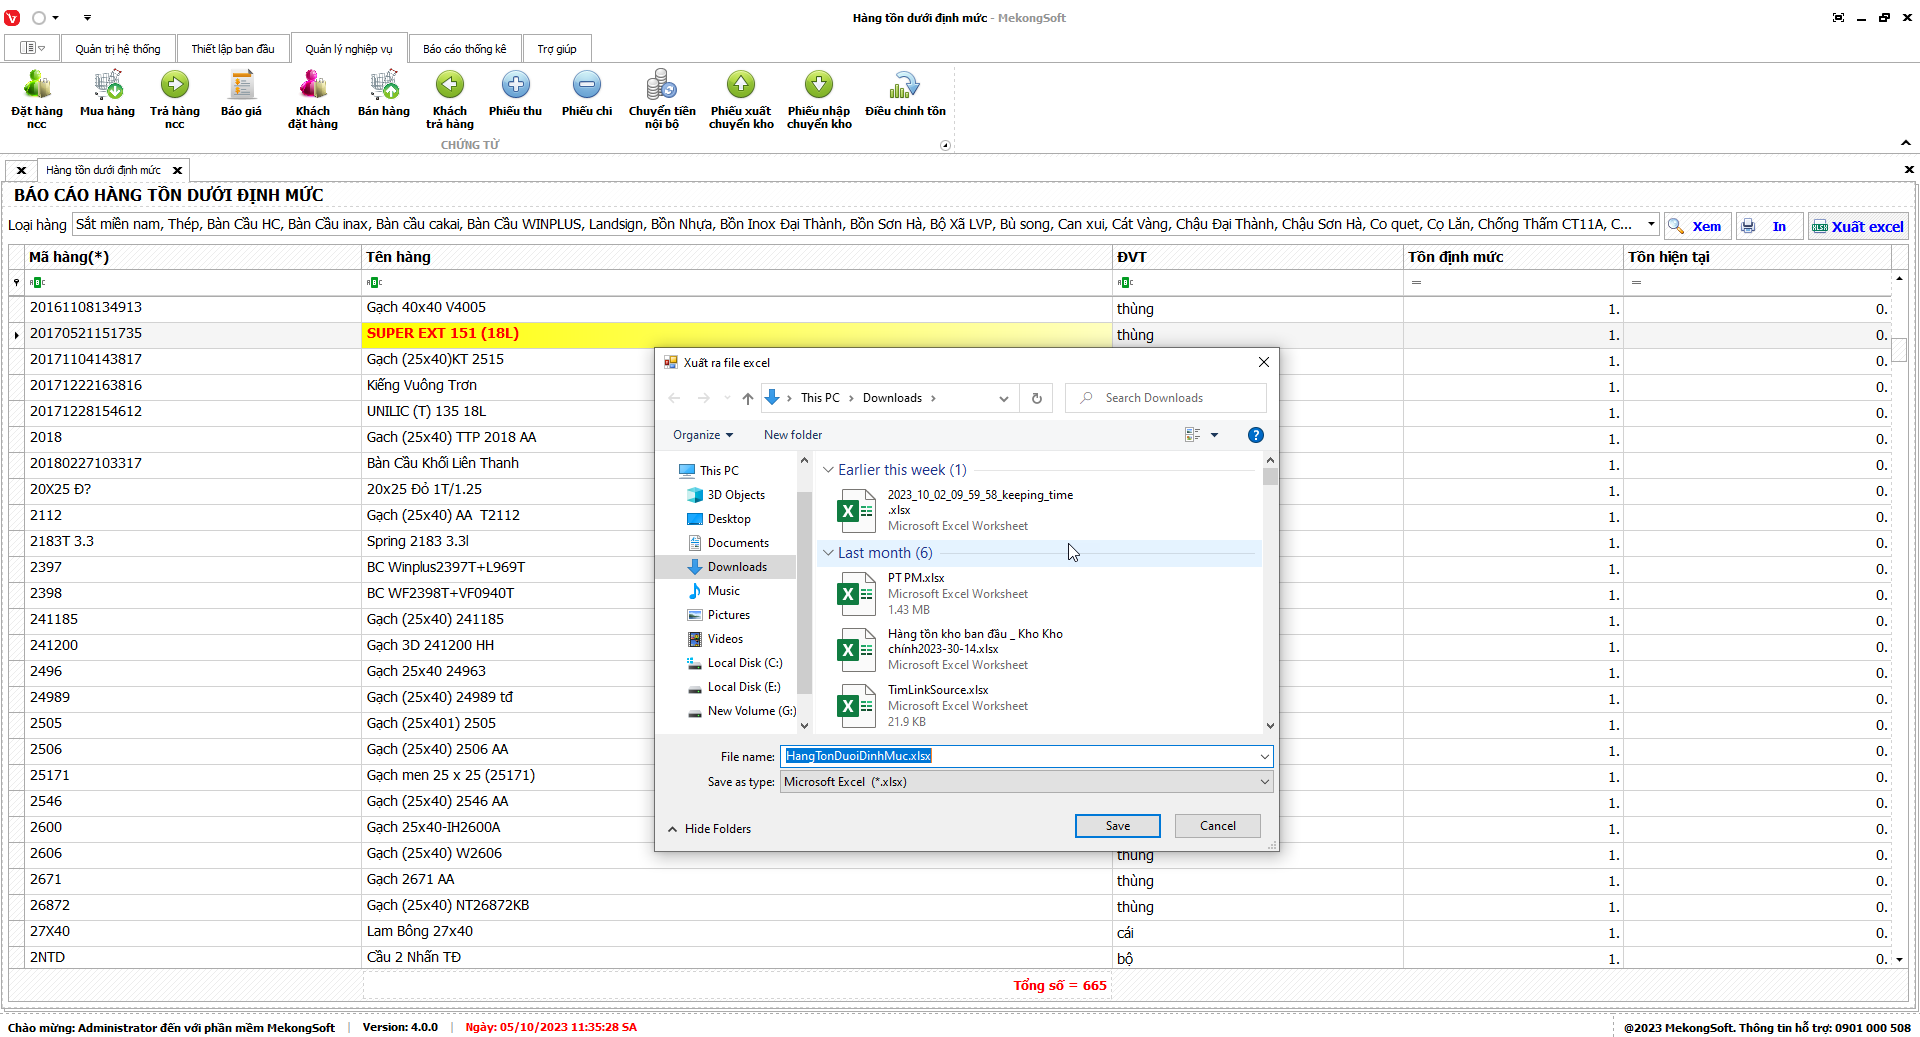
Task: Click the Báo giá quotation icon
Action: pos(241,87)
